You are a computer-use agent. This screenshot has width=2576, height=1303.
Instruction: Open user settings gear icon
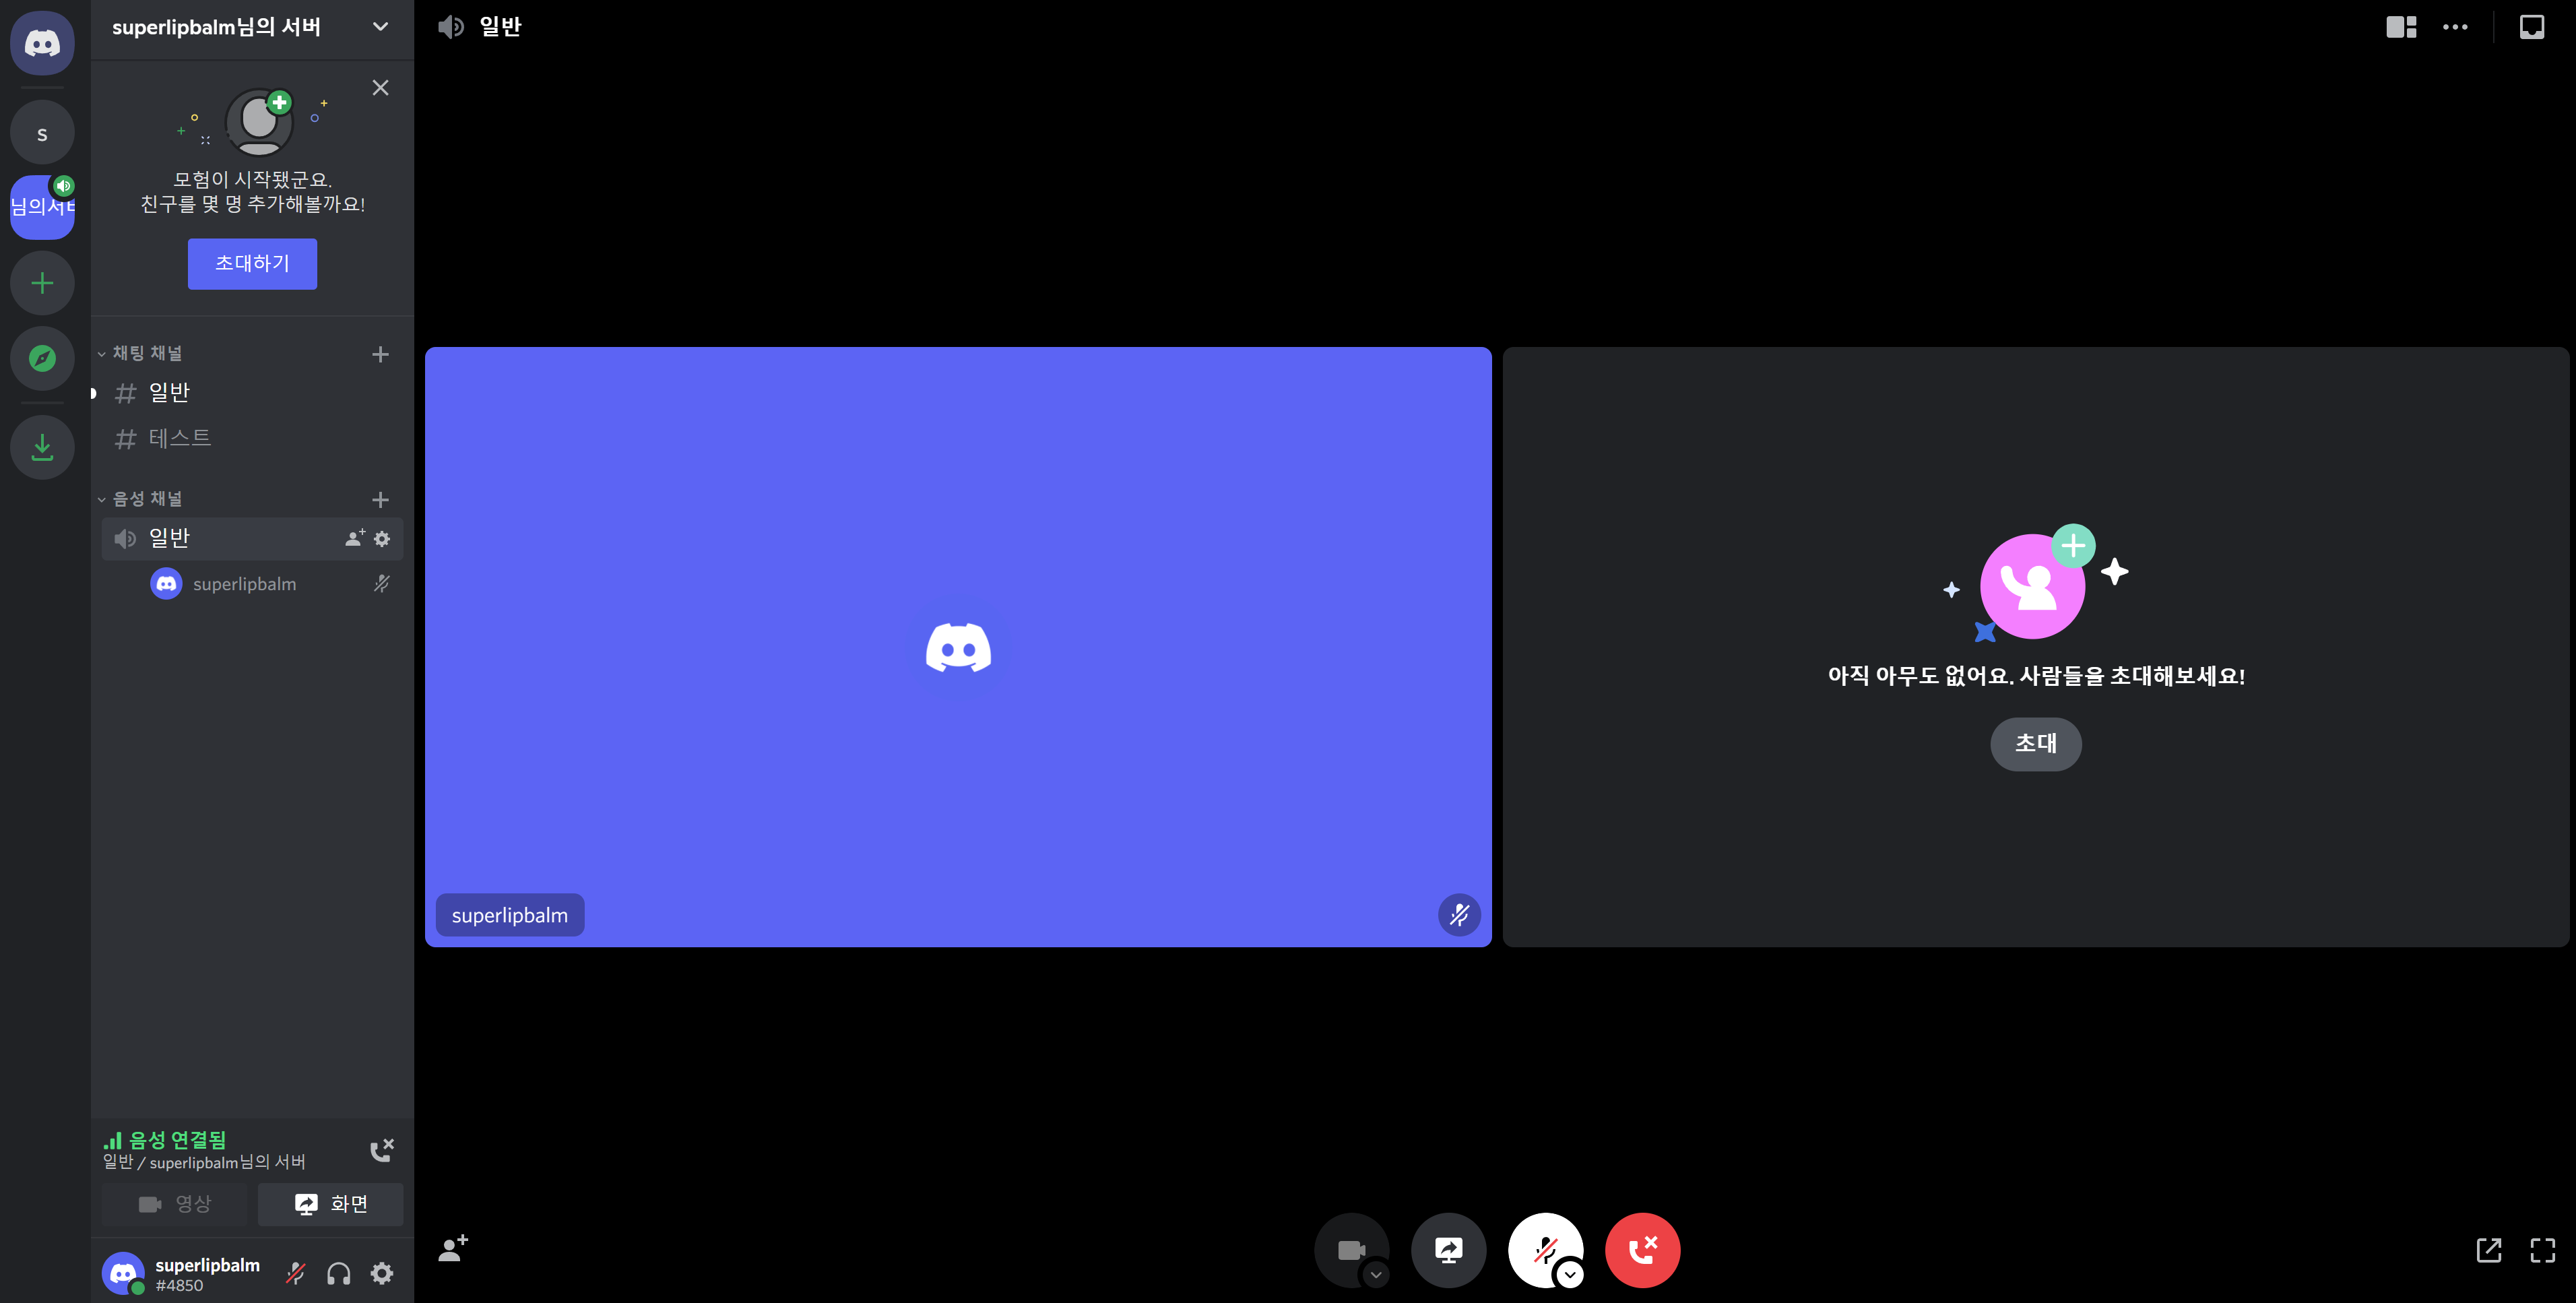pos(382,1273)
